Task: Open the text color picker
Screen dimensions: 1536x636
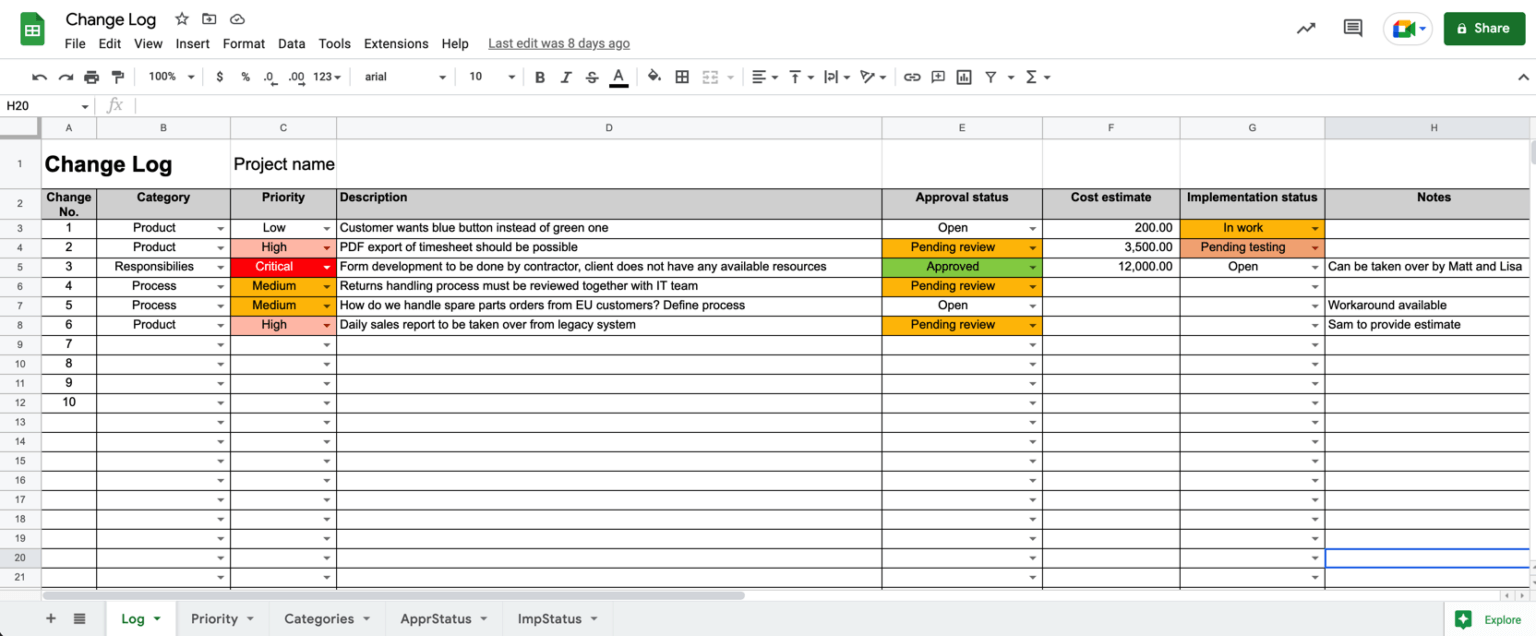Action: click(x=618, y=76)
